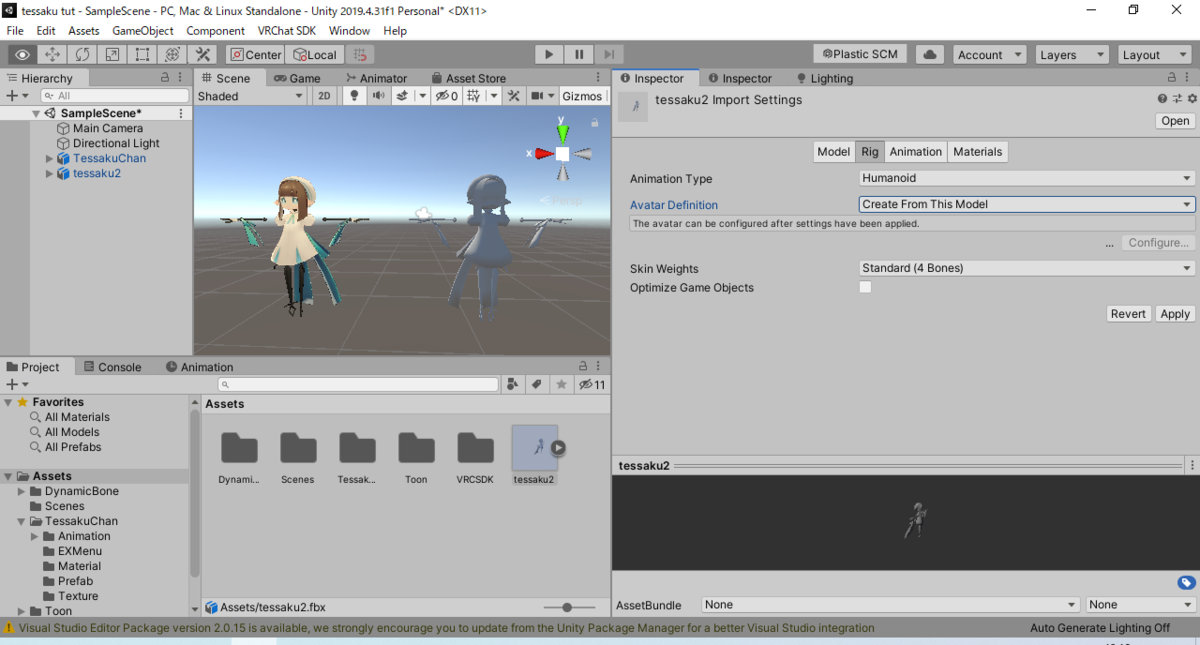Click the Apply button
This screenshot has width=1200, height=645.
1175,314
